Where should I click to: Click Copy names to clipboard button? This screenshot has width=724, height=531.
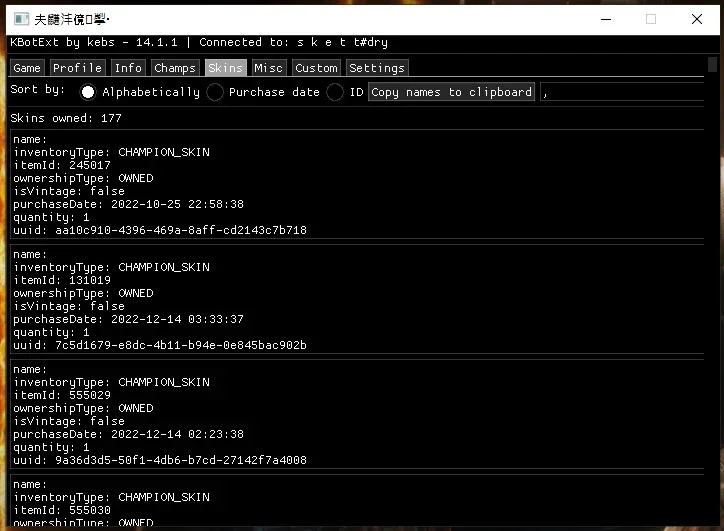click(x=452, y=92)
